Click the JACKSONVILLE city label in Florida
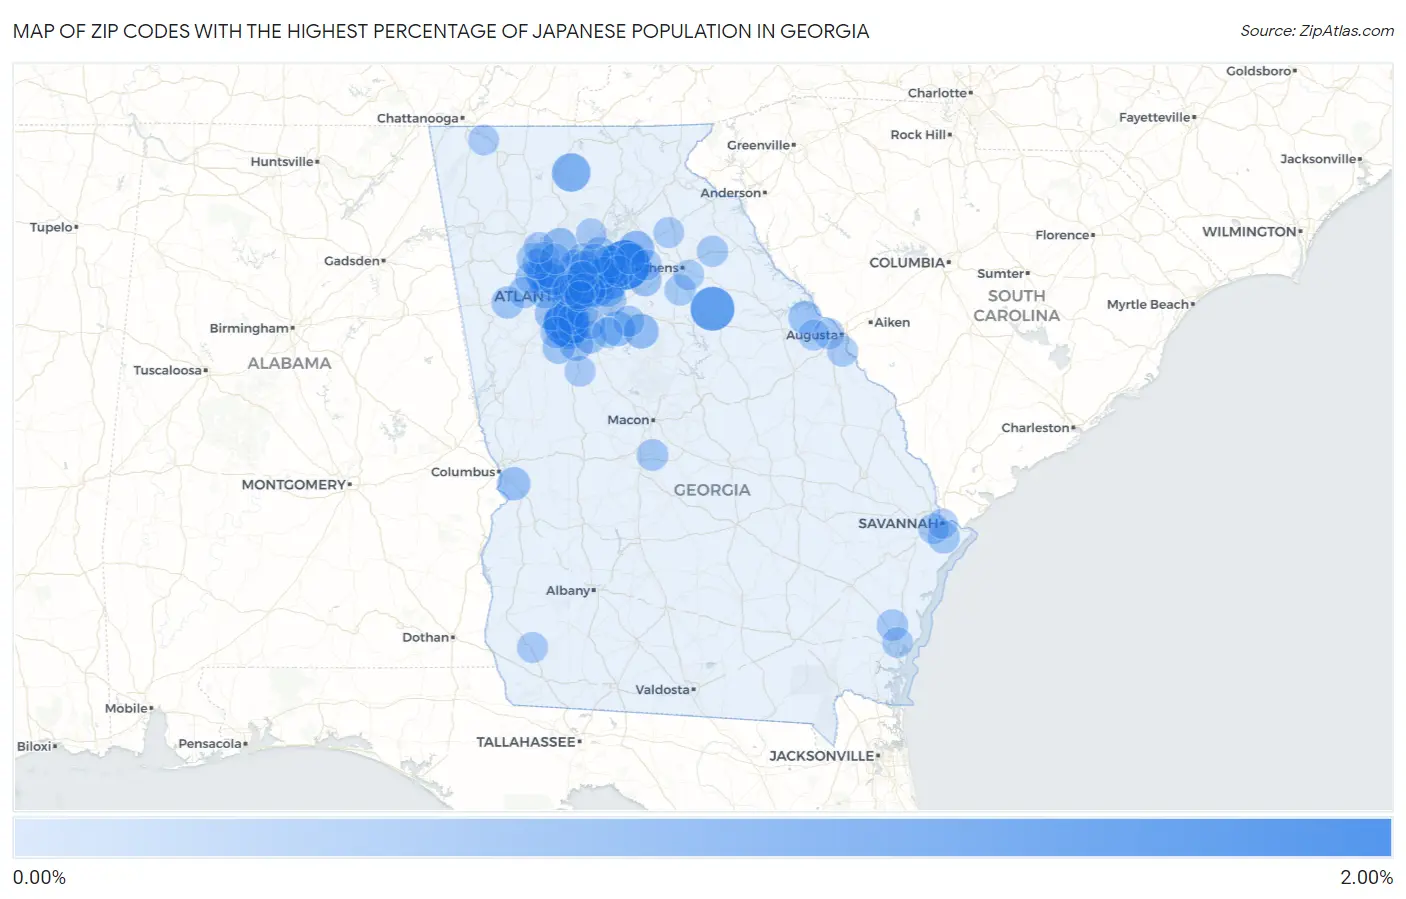Viewport: 1406px width, 899px height. pyautogui.click(x=822, y=756)
